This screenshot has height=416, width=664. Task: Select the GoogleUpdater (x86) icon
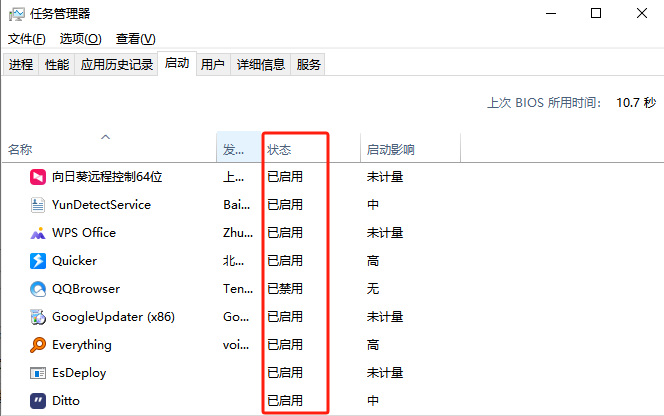pyautogui.click(x=37, y=317)
